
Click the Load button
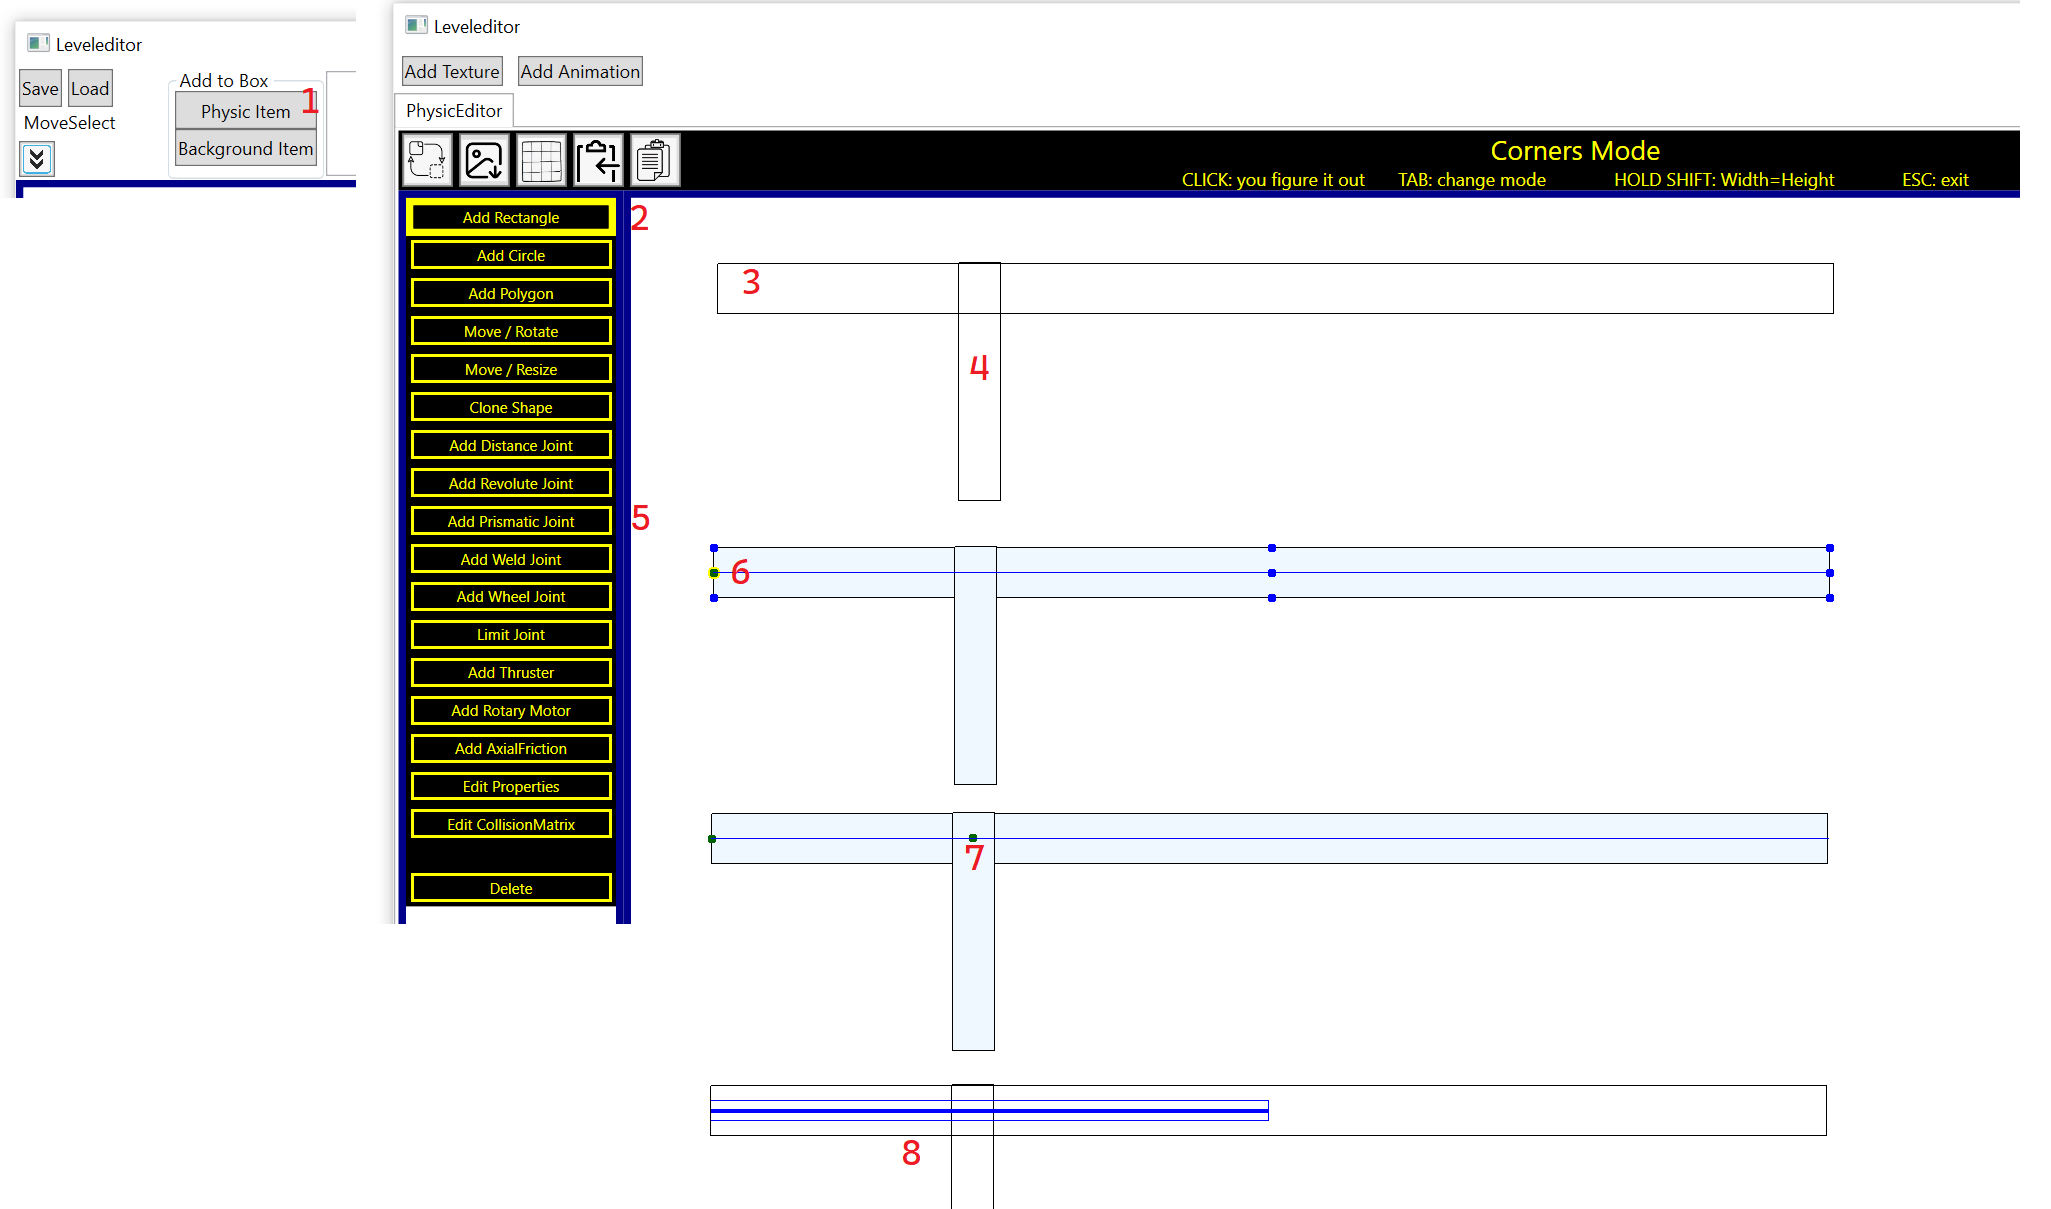[90, 89]
